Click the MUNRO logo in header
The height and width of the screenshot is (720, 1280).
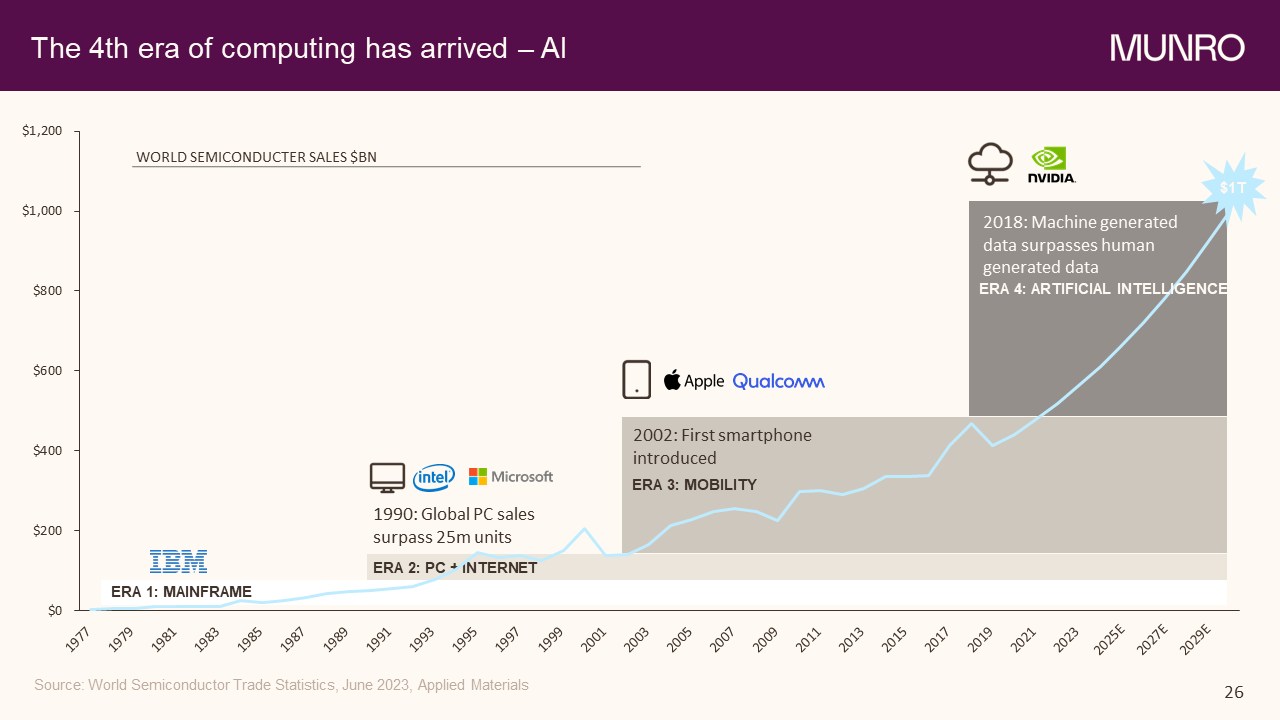[x=1177, y=47]
